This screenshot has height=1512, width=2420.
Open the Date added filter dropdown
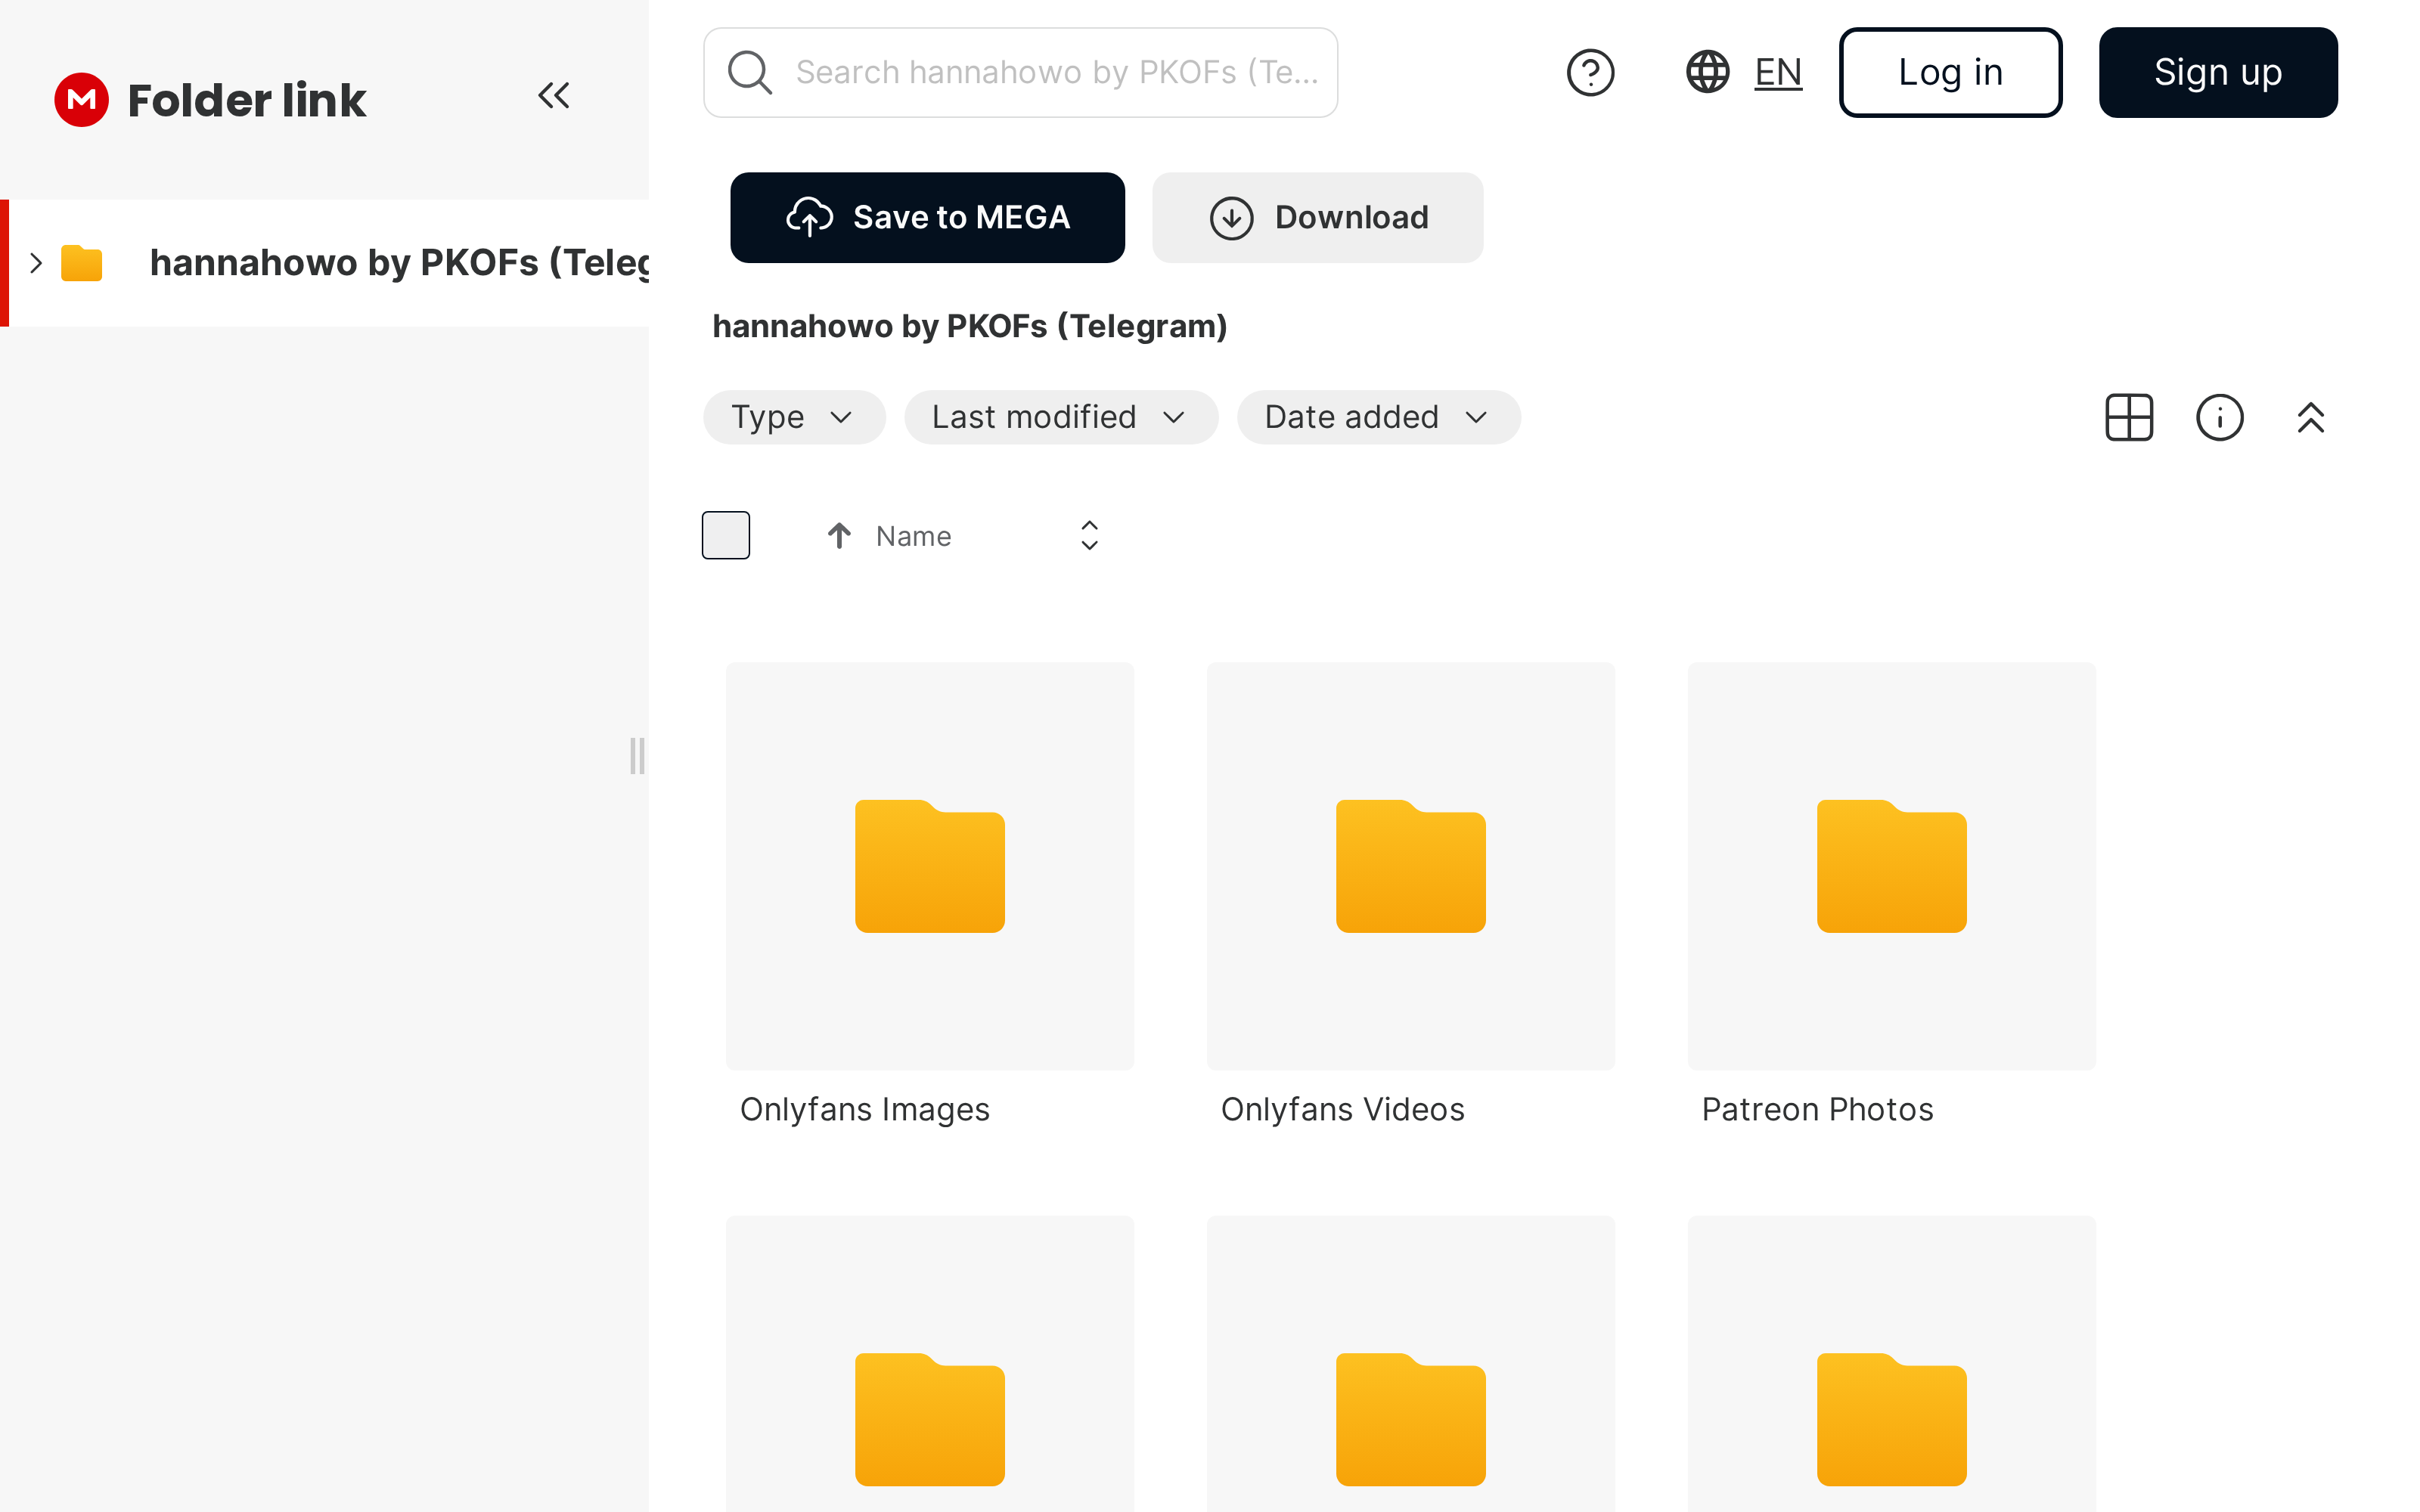(1378, 417)
